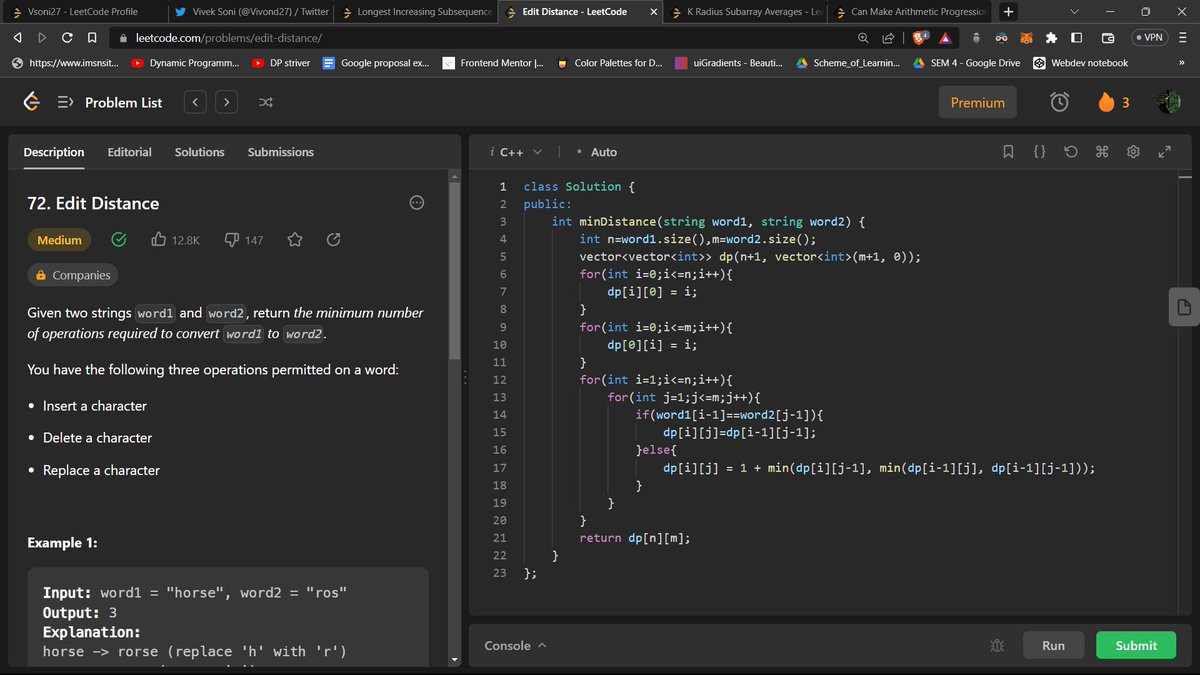Image resolution: width=1200 pixels, height=675 pixels.
Task: Go to the previous problem arrow
Action: click(196, 102)
